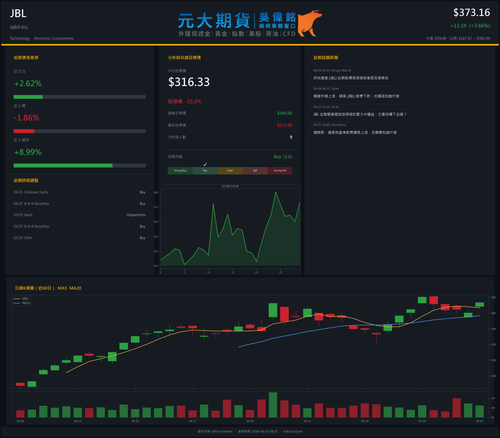
Task: Select the Hold rating segment
Action: click(230, 171)
